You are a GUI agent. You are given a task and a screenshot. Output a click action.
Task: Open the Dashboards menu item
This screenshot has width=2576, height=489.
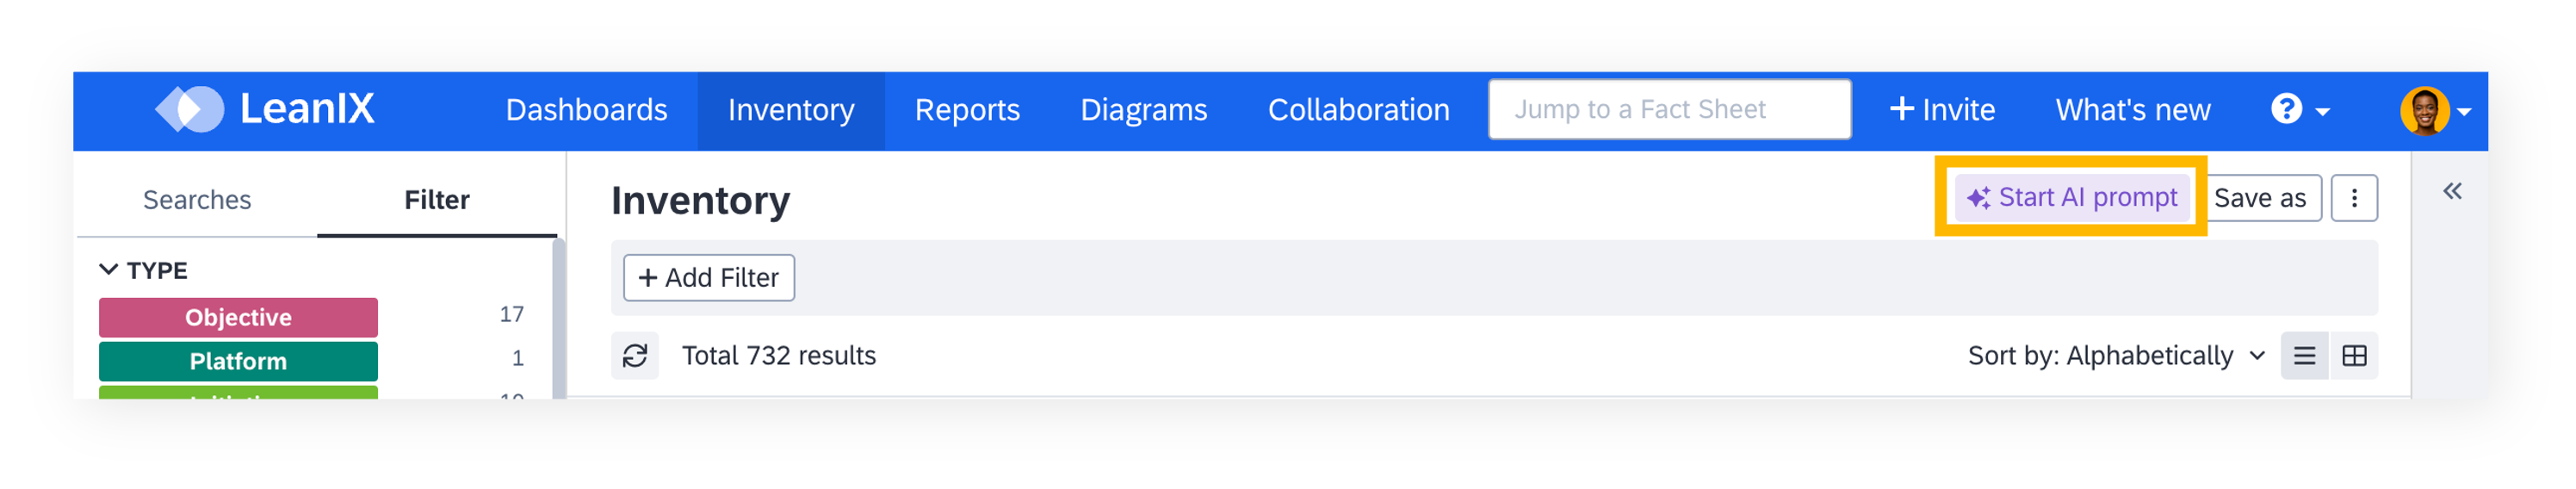click(586, 110)
